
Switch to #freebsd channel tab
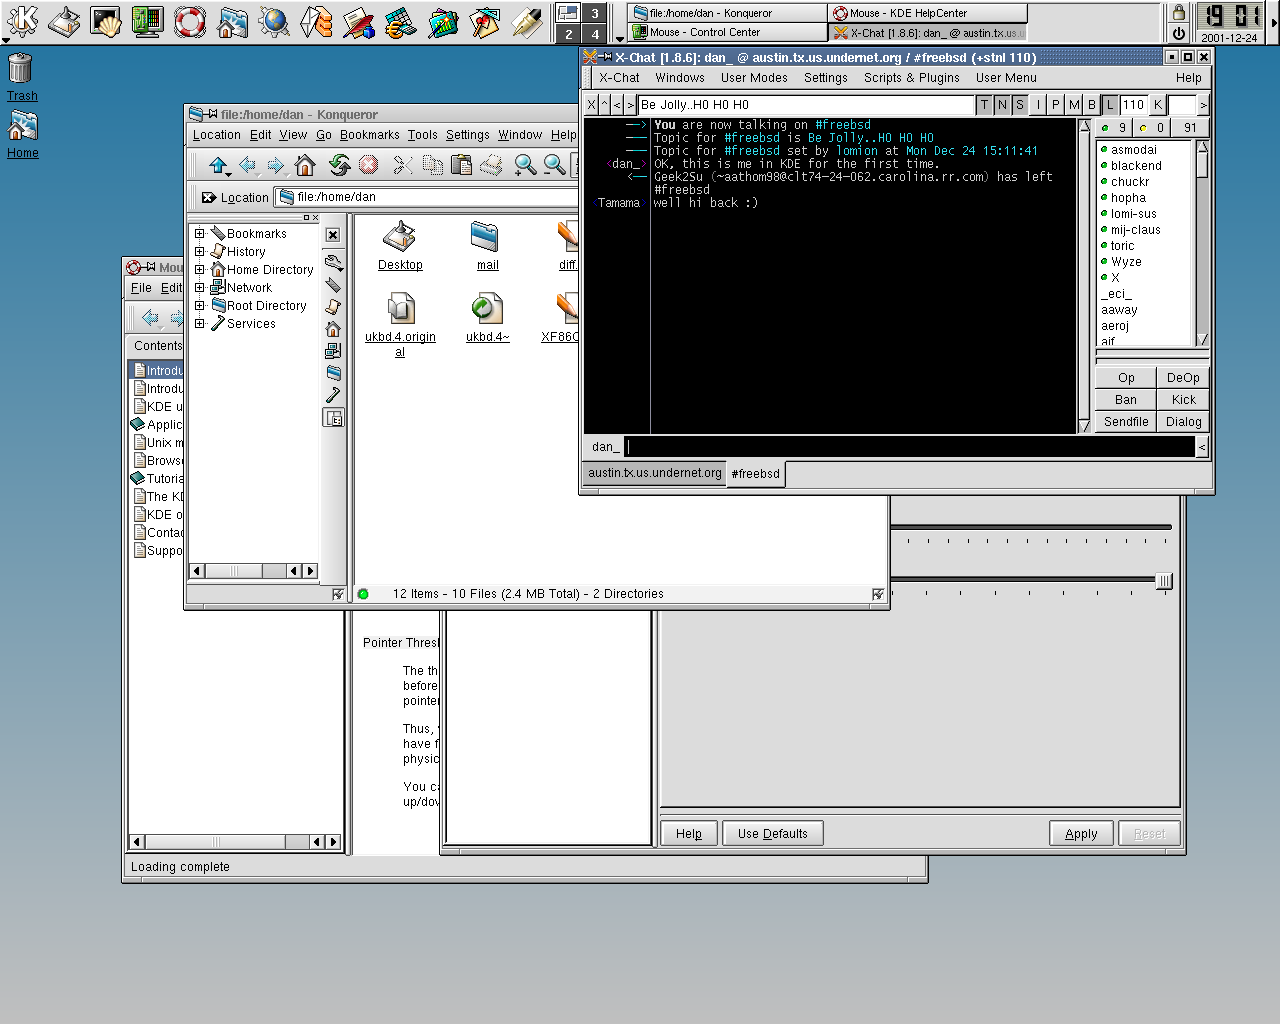point(755,474)
